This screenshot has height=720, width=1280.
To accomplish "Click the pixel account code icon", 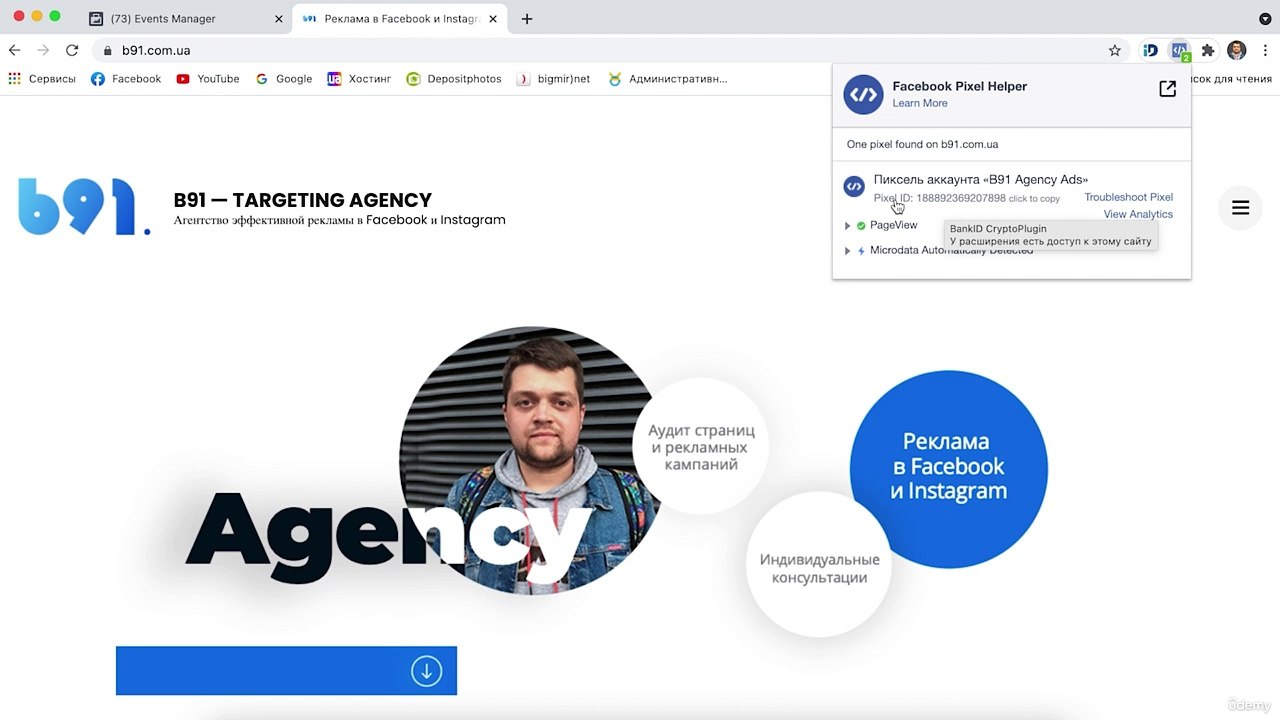I will pyautogui.click(x=854, y=187).
